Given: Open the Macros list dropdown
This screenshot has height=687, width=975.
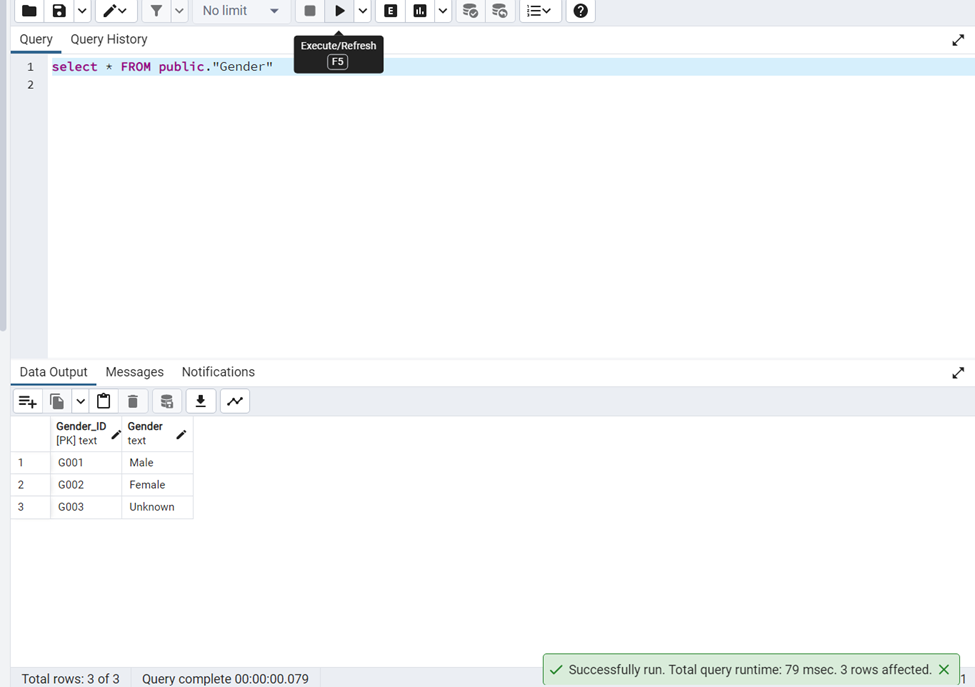Looking at the screenshot, I should click(x=540, y=11).
